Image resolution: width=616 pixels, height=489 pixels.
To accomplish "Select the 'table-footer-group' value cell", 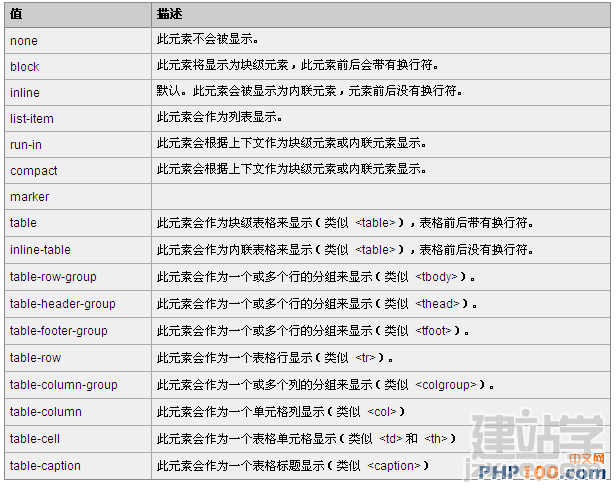I will [78, 331].
